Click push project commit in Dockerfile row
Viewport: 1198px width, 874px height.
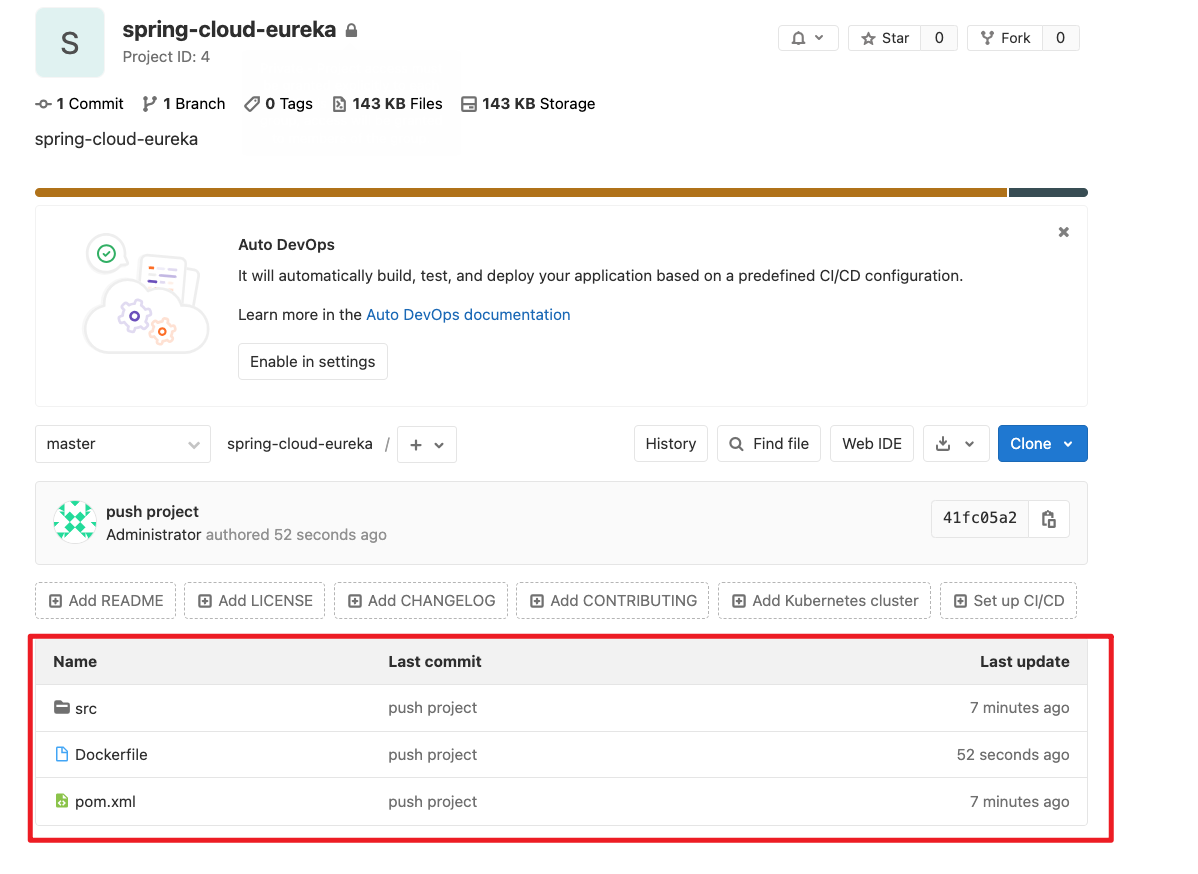(x=432, y=755)
